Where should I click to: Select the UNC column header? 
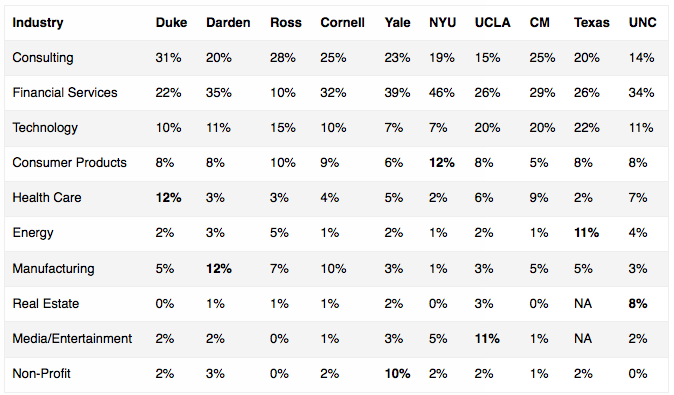pyautogui.click(x=642, y=23)
